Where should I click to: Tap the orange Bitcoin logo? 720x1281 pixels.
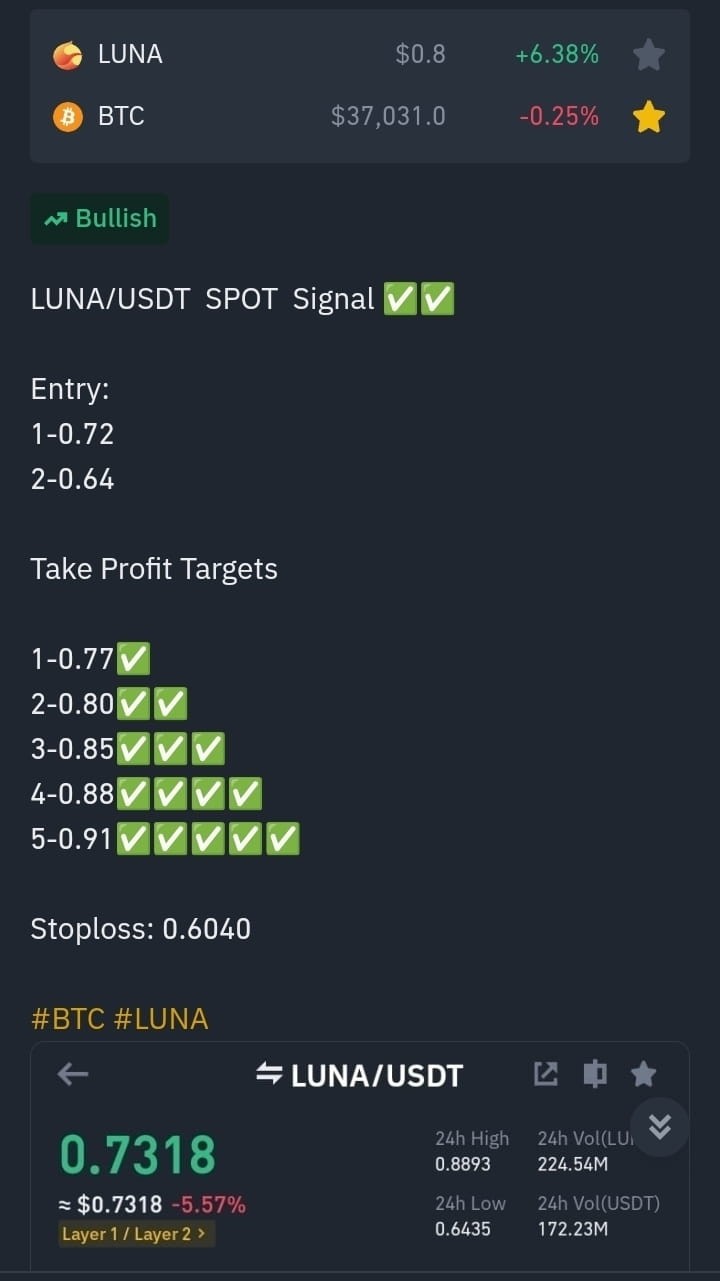coord(68,117)
